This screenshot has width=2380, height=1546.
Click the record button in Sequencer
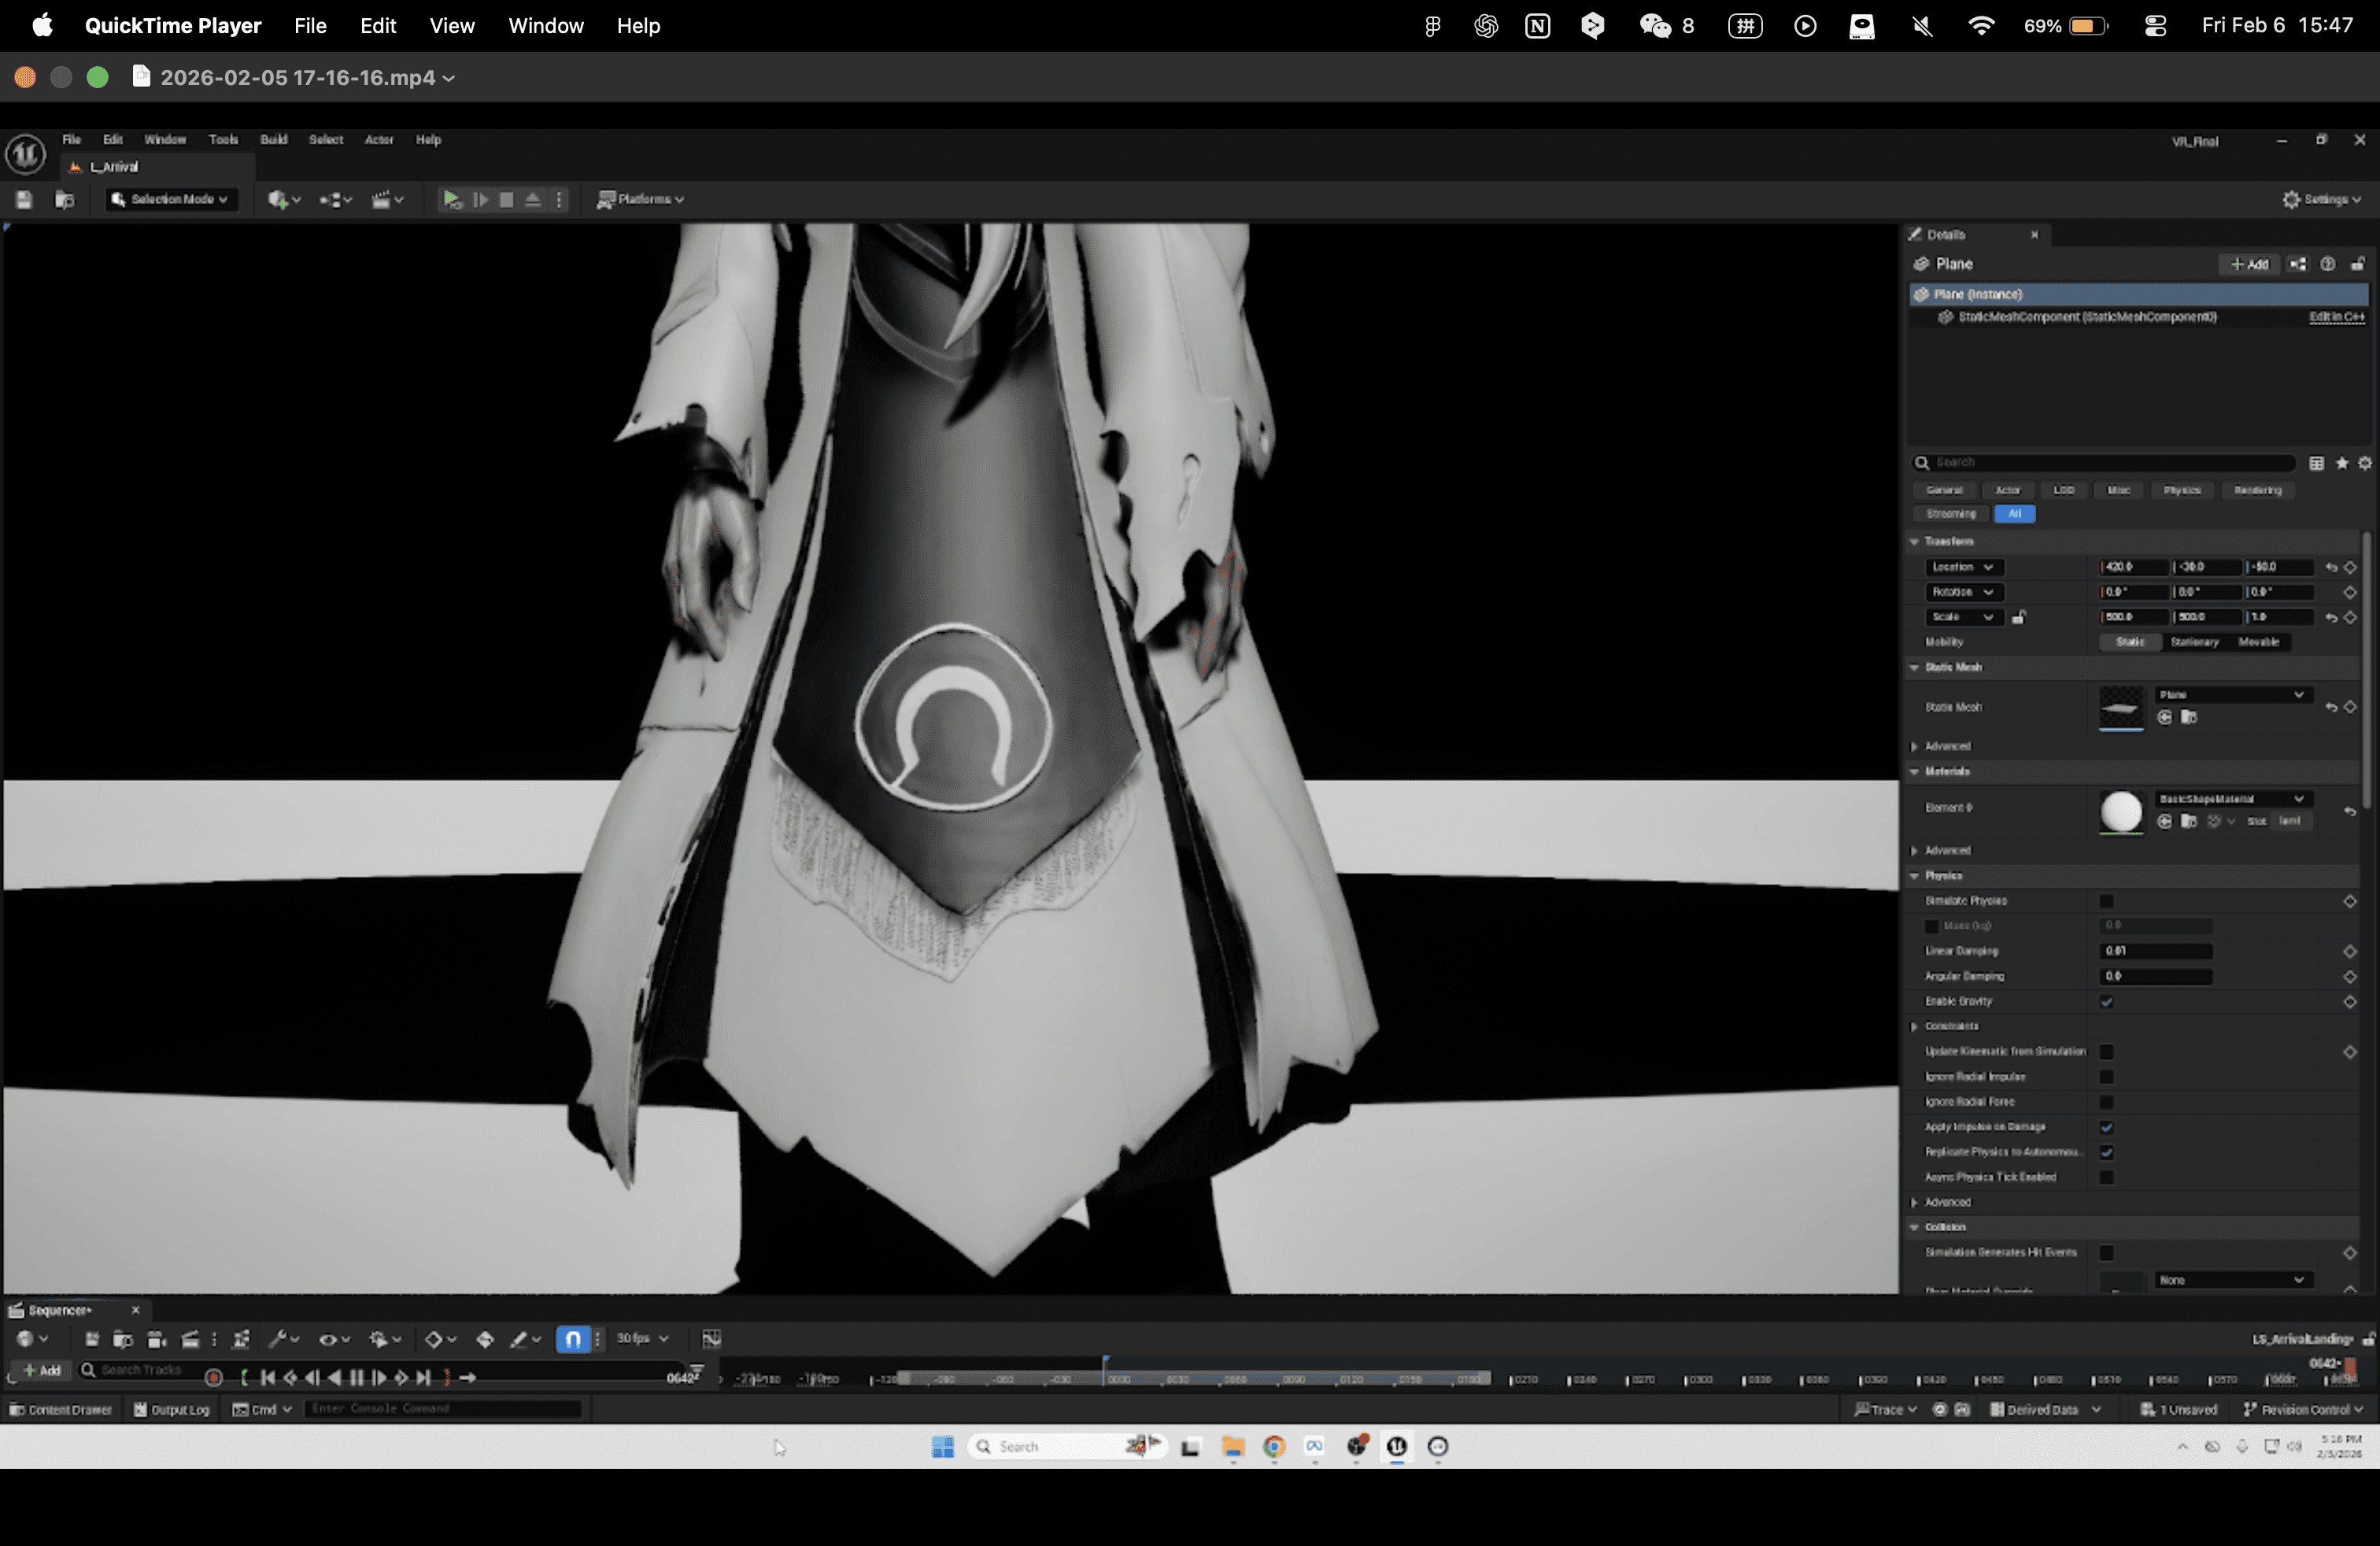click(213, 1378)
